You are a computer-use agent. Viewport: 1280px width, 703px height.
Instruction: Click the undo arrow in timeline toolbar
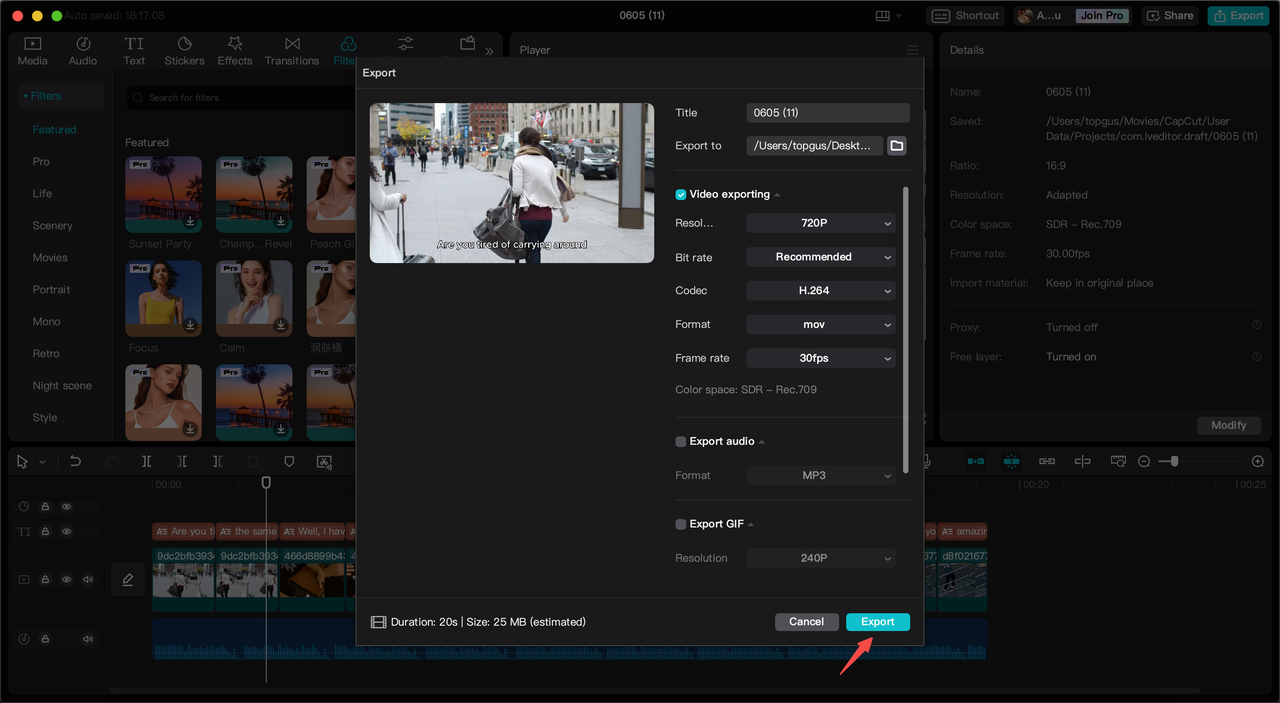tap(75, 461)
